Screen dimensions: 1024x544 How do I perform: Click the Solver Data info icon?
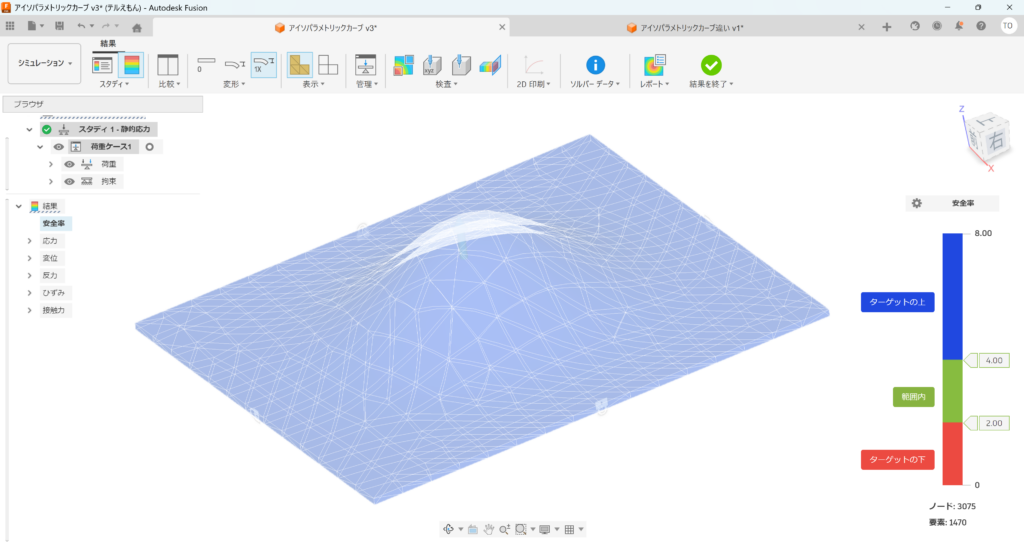[595, 65]
